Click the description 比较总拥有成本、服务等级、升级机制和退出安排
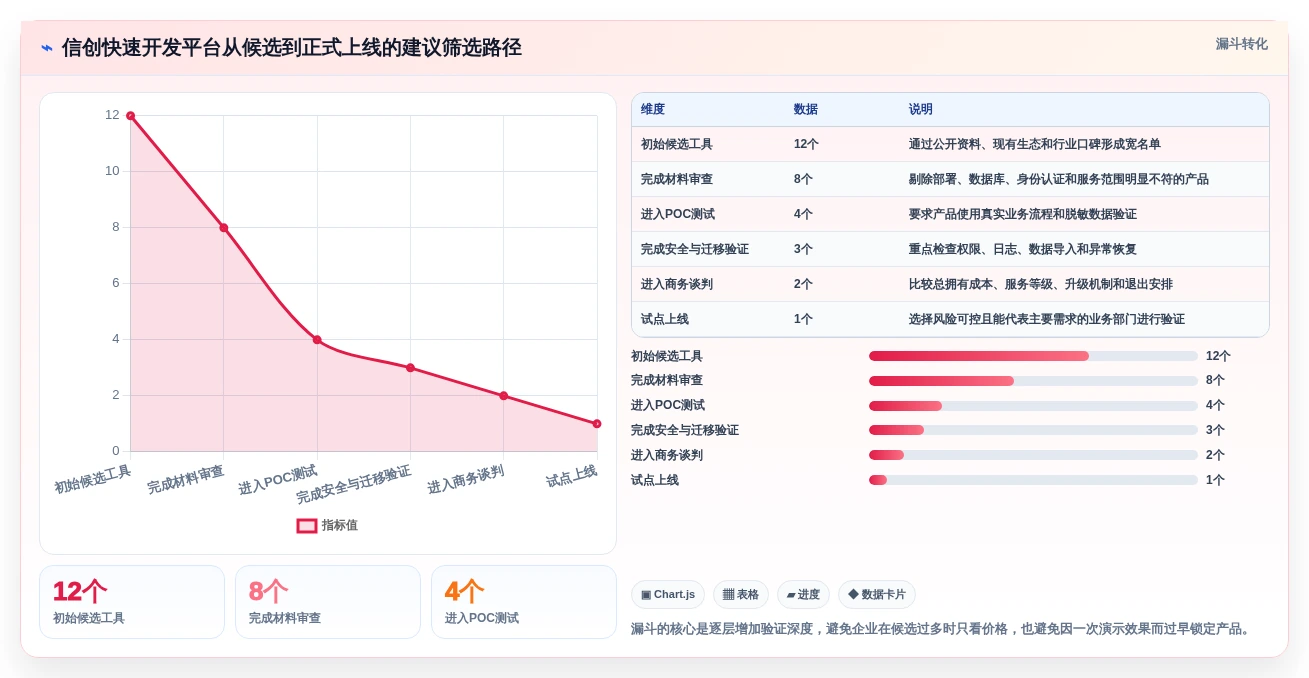This screenshot has height=678, width=1309. coord(1041,284)
